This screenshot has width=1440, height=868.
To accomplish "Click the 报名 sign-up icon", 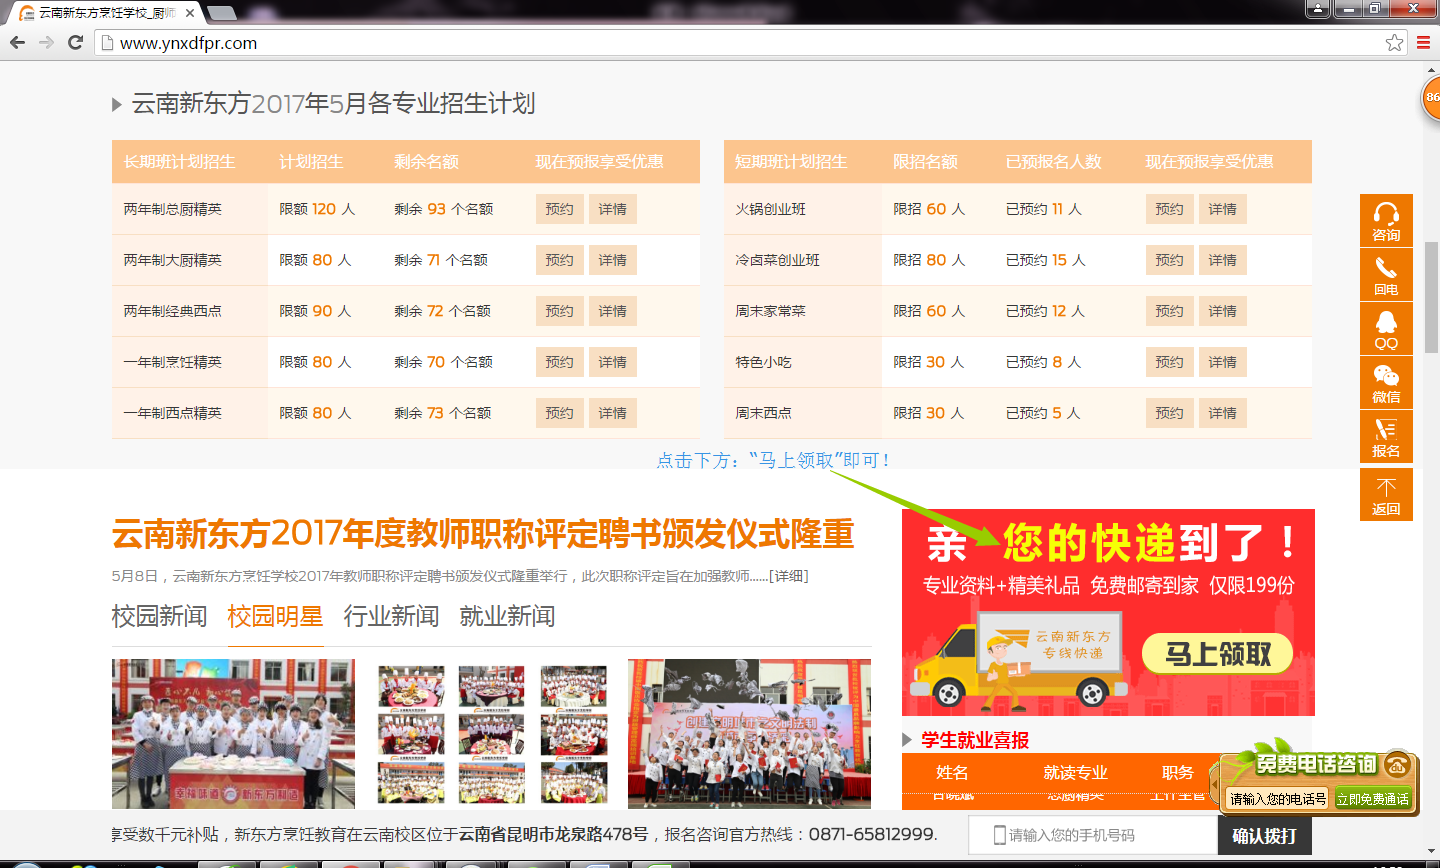I will click(1386, 436).
